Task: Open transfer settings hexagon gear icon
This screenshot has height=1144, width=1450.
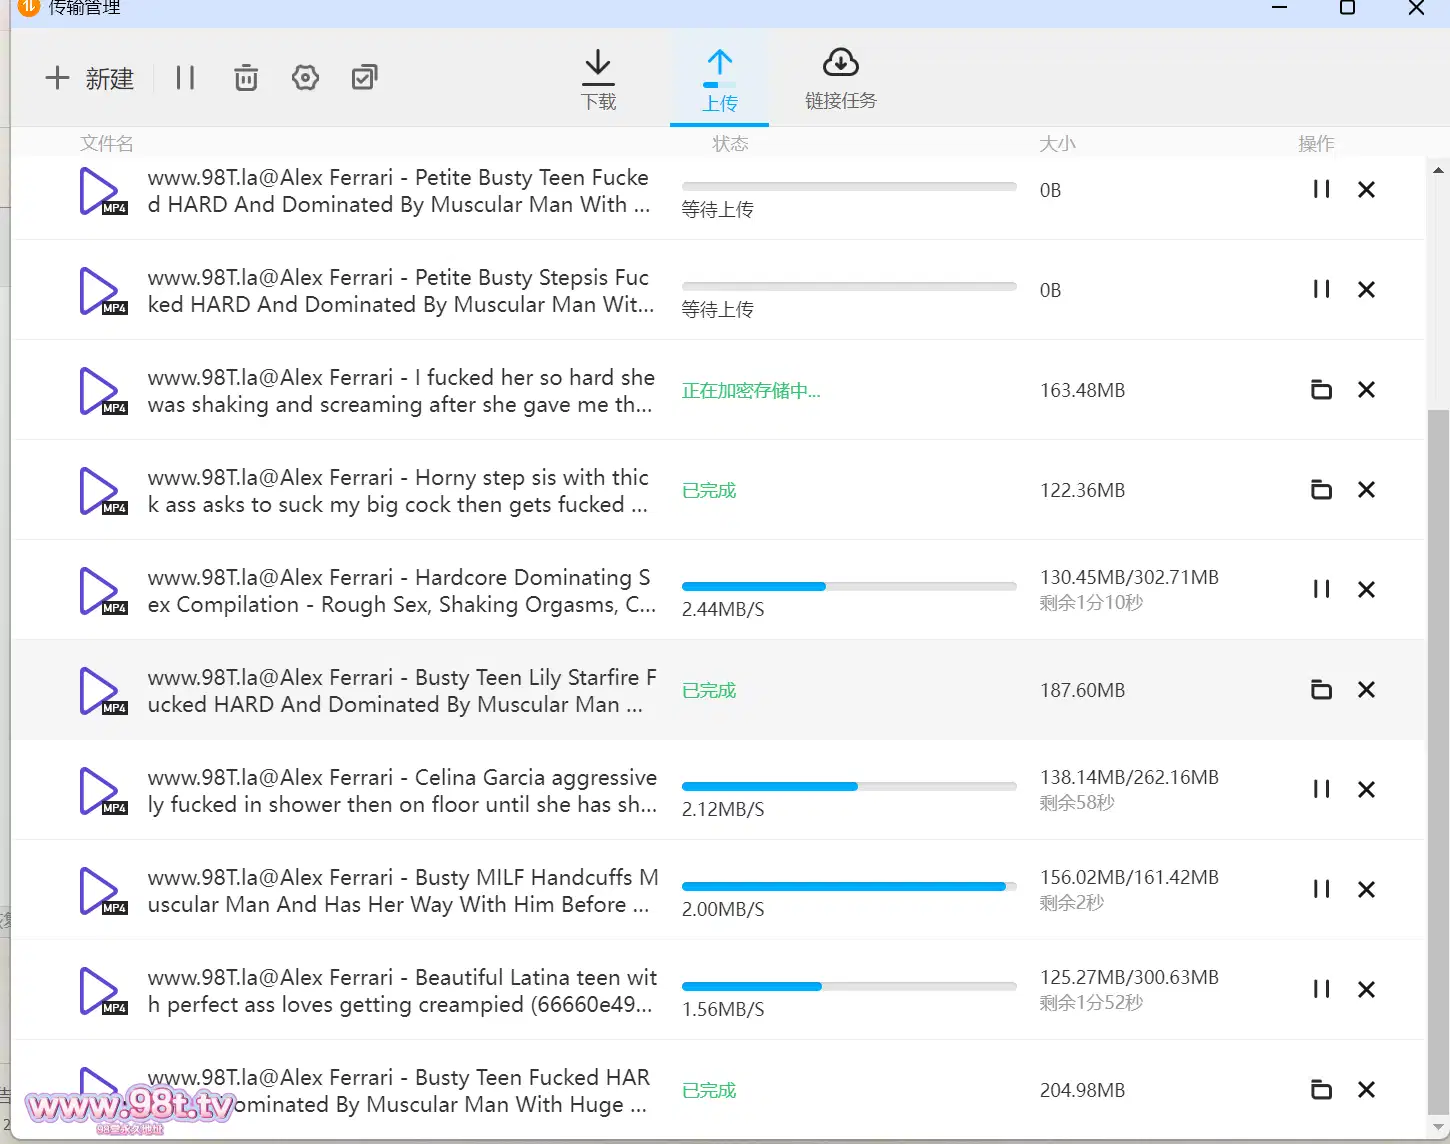Action: 305,78
